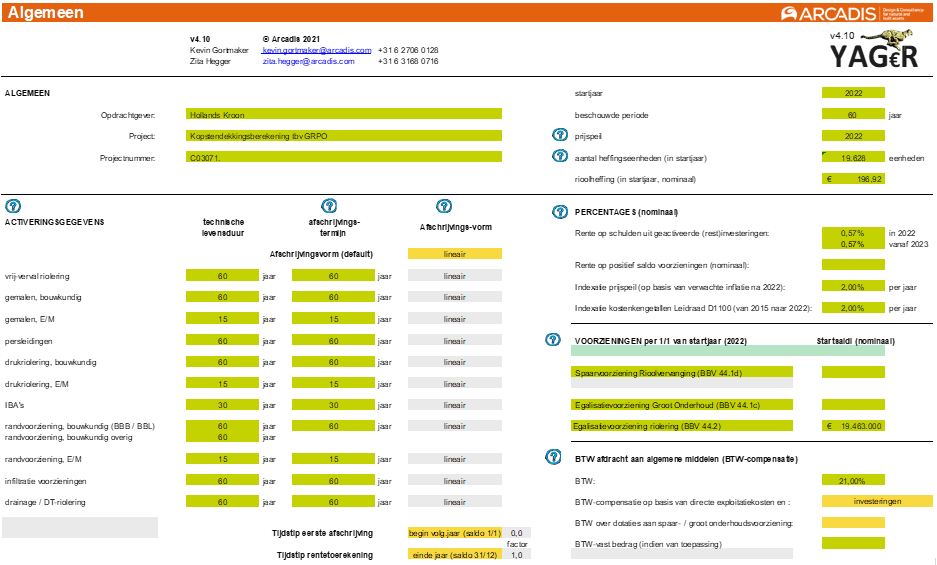Open help icon beside aantal heffingseenheden
This screenshot has width=937, height=565.
(x=560, y=156)
